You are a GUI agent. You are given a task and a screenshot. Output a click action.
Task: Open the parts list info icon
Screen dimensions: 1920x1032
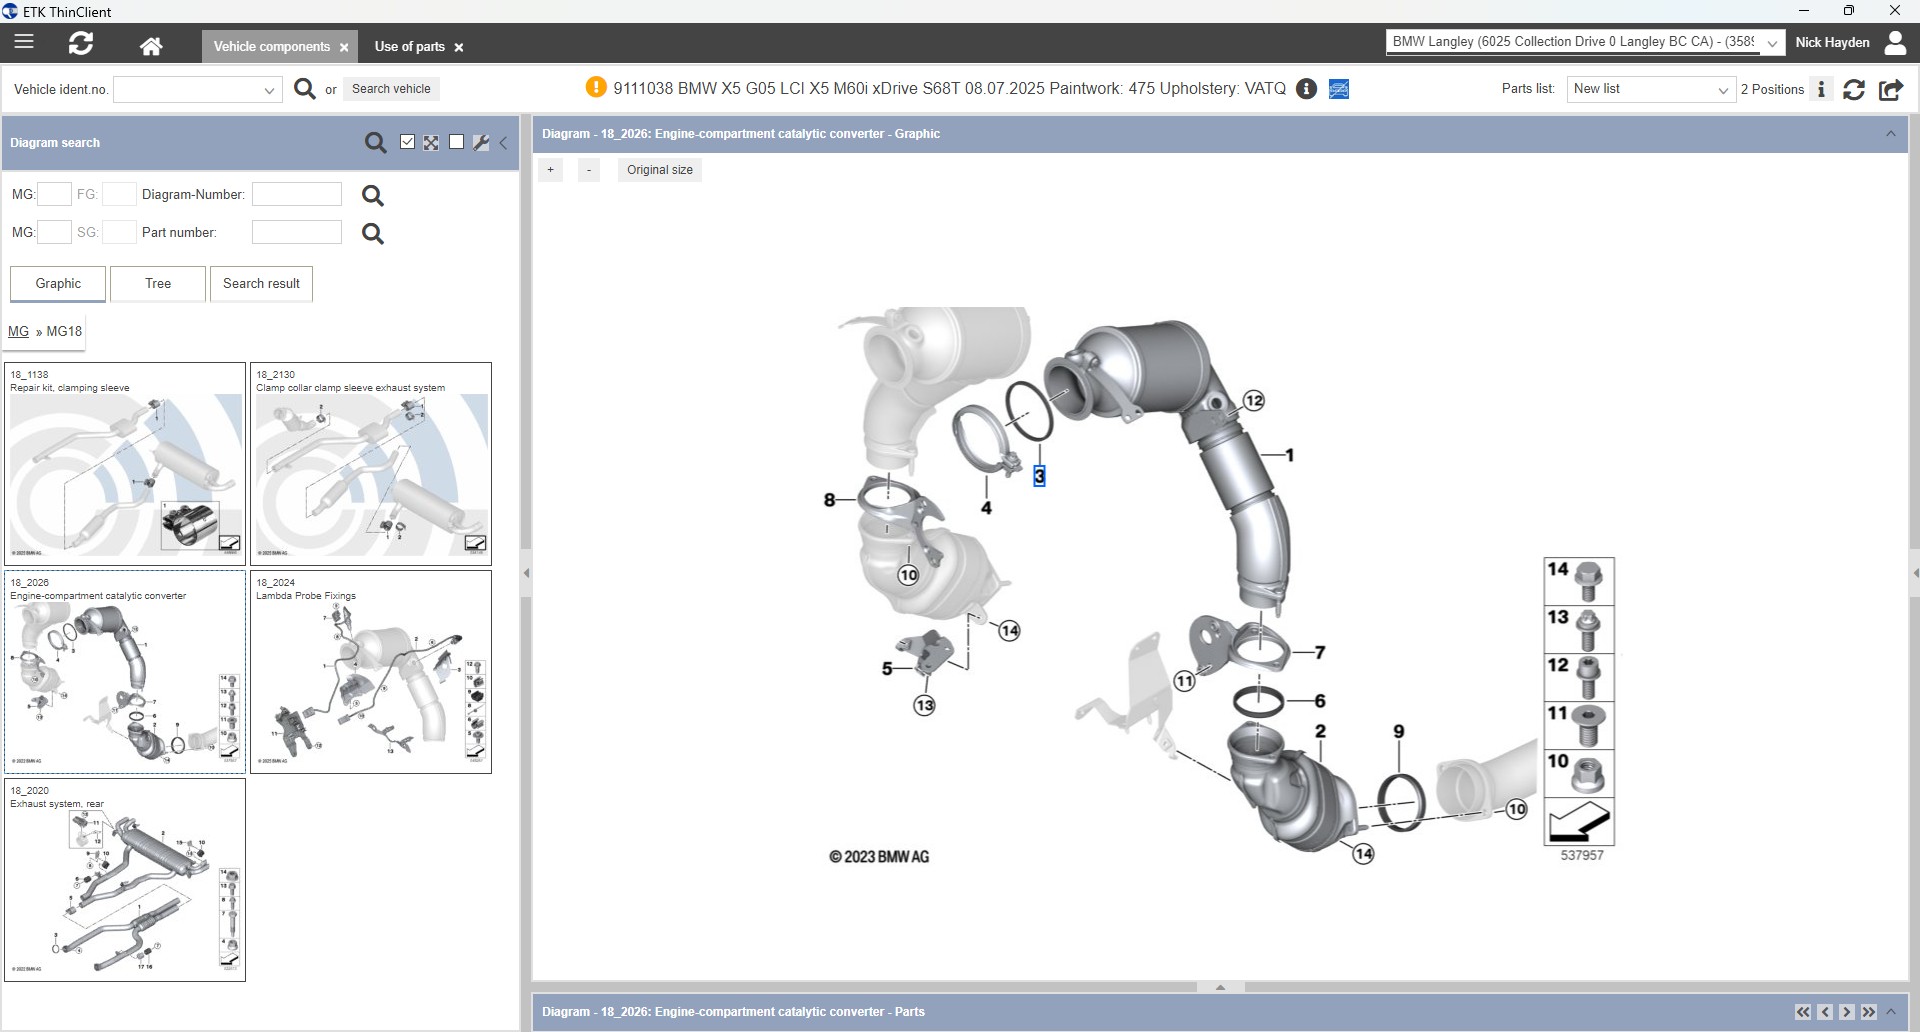[x=1821, y=89]
